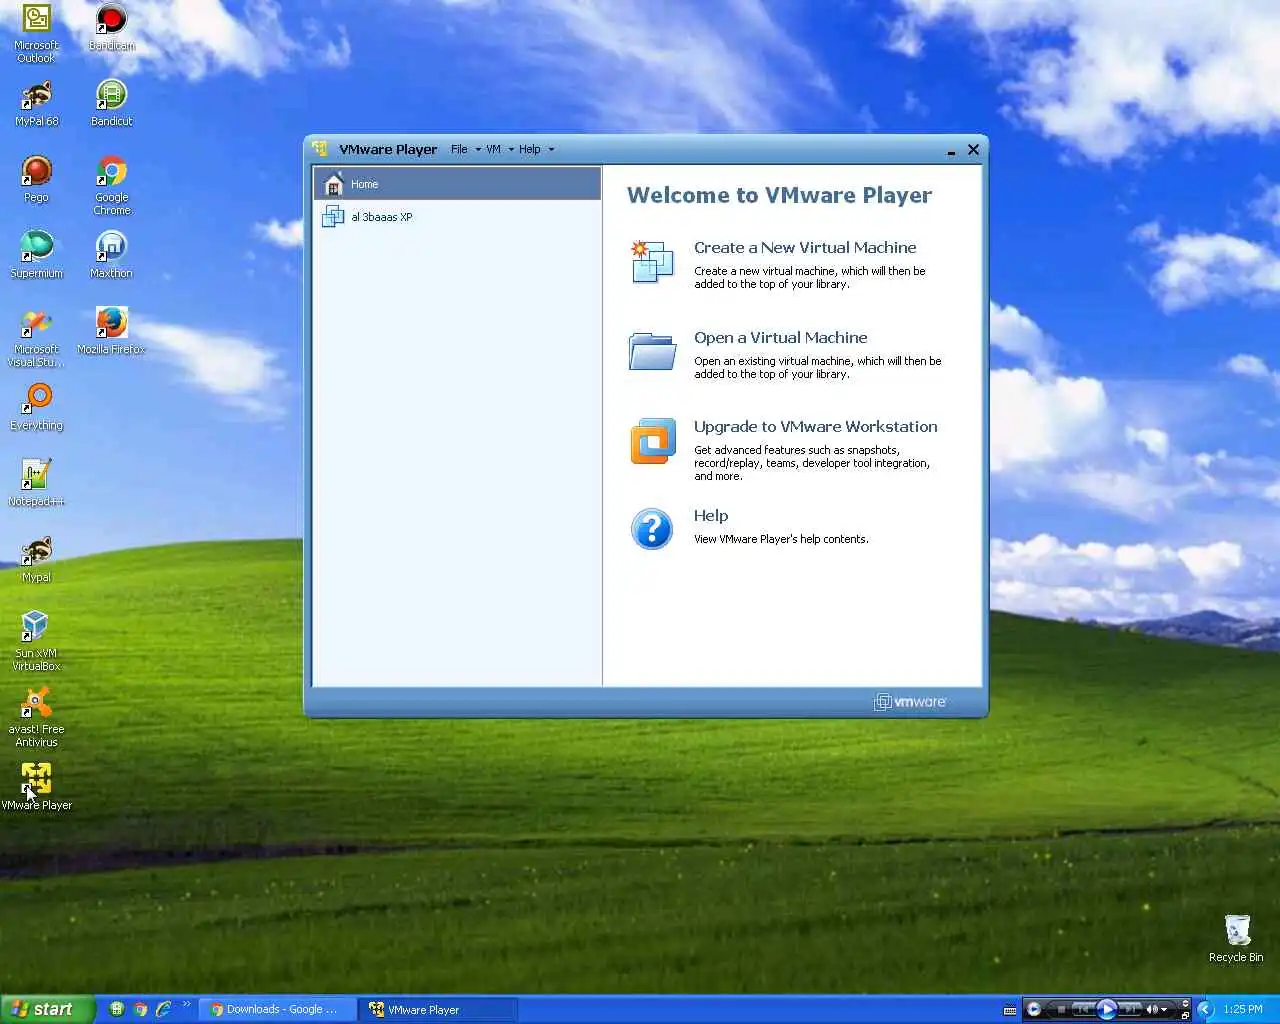Viewport: 1280px width, 1024px height.
Task: Click Open a Virtual Machine link
Action: (781, 338)
